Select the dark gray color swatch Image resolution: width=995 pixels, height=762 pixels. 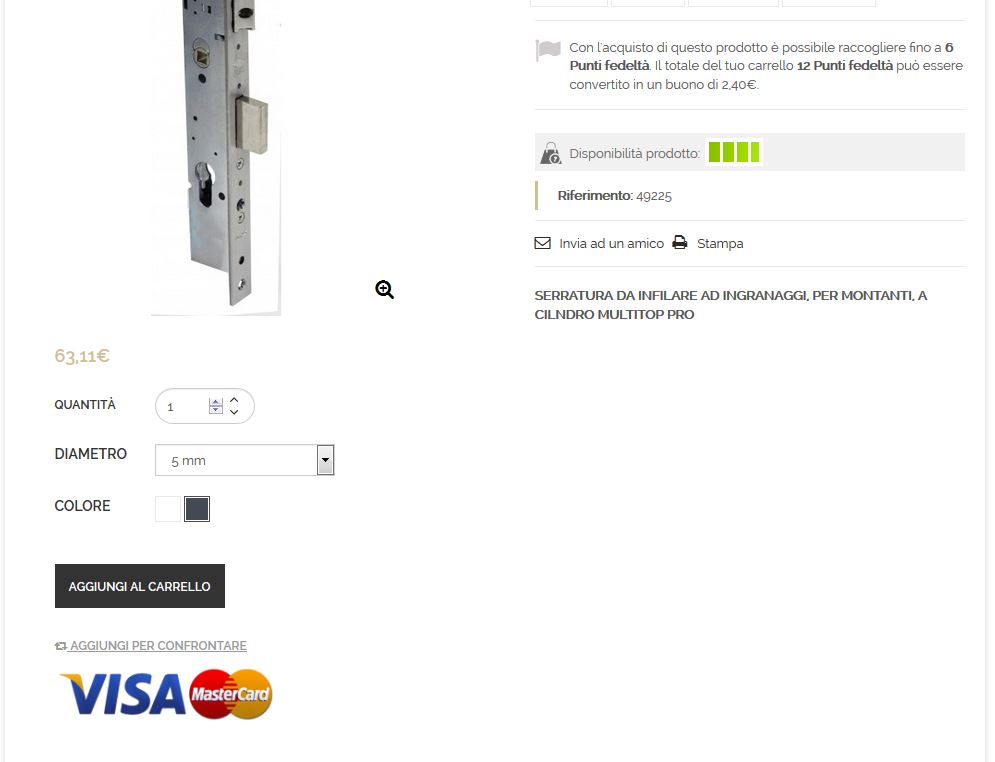tap(197, 509)
